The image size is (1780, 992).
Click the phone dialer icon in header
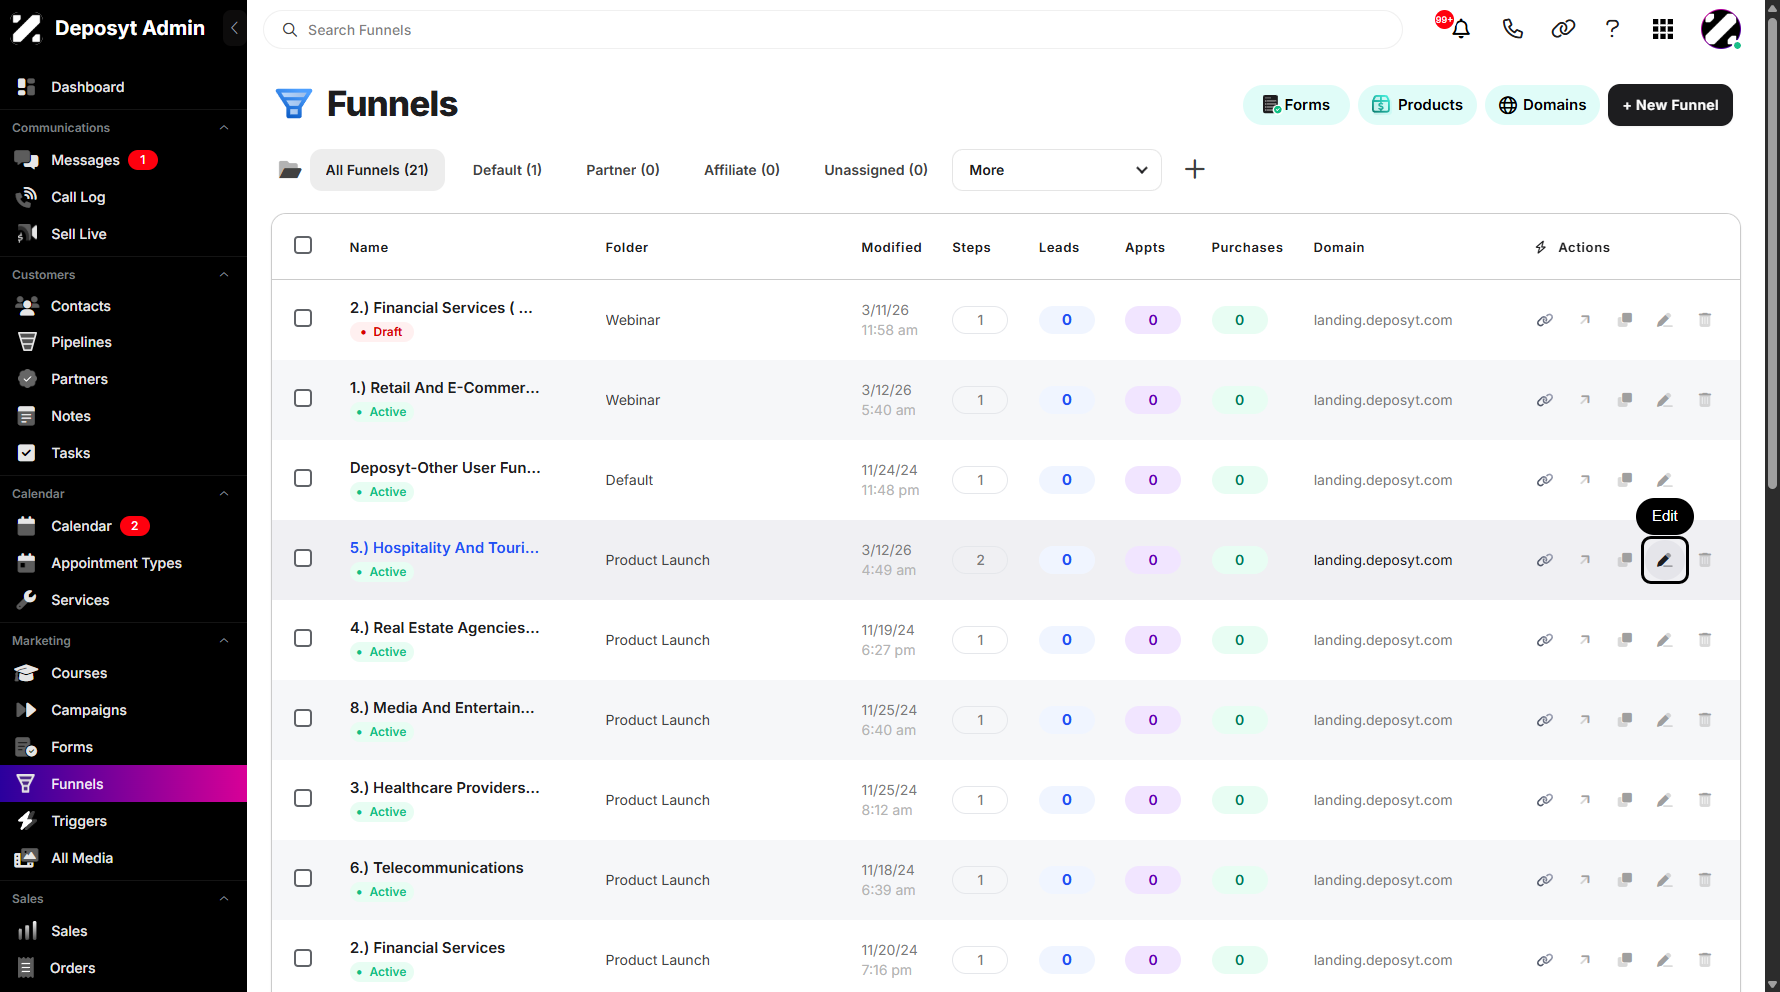(1512, 29)
